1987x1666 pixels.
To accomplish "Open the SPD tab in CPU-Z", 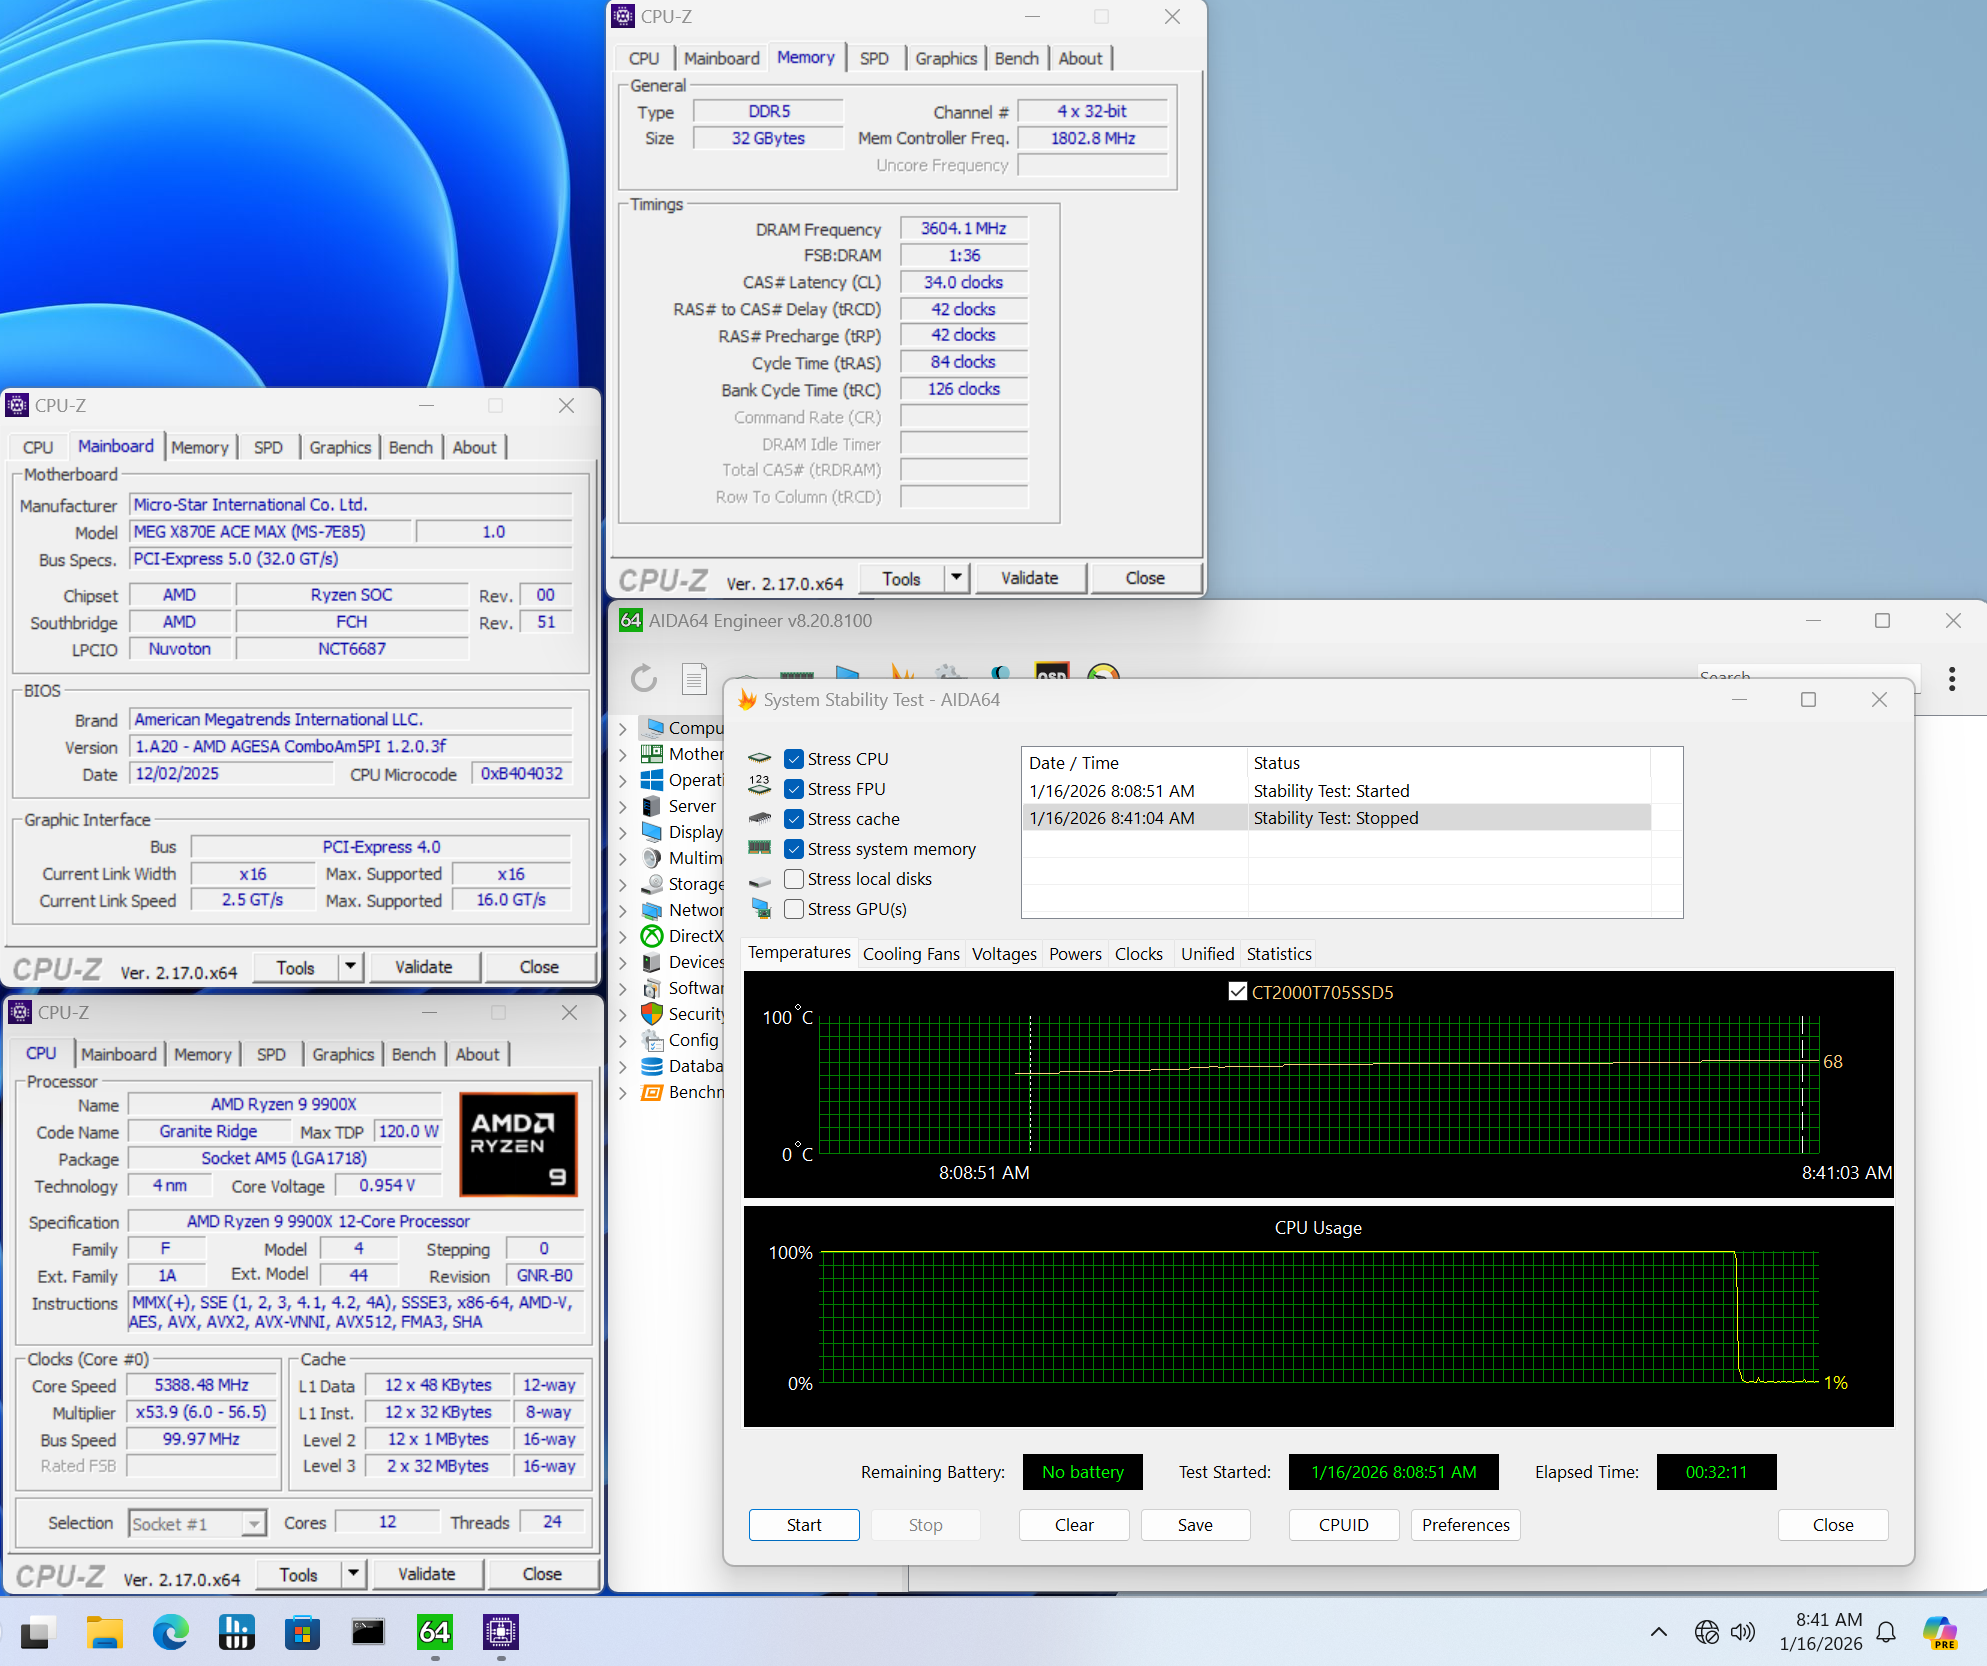I will [874, 58].
